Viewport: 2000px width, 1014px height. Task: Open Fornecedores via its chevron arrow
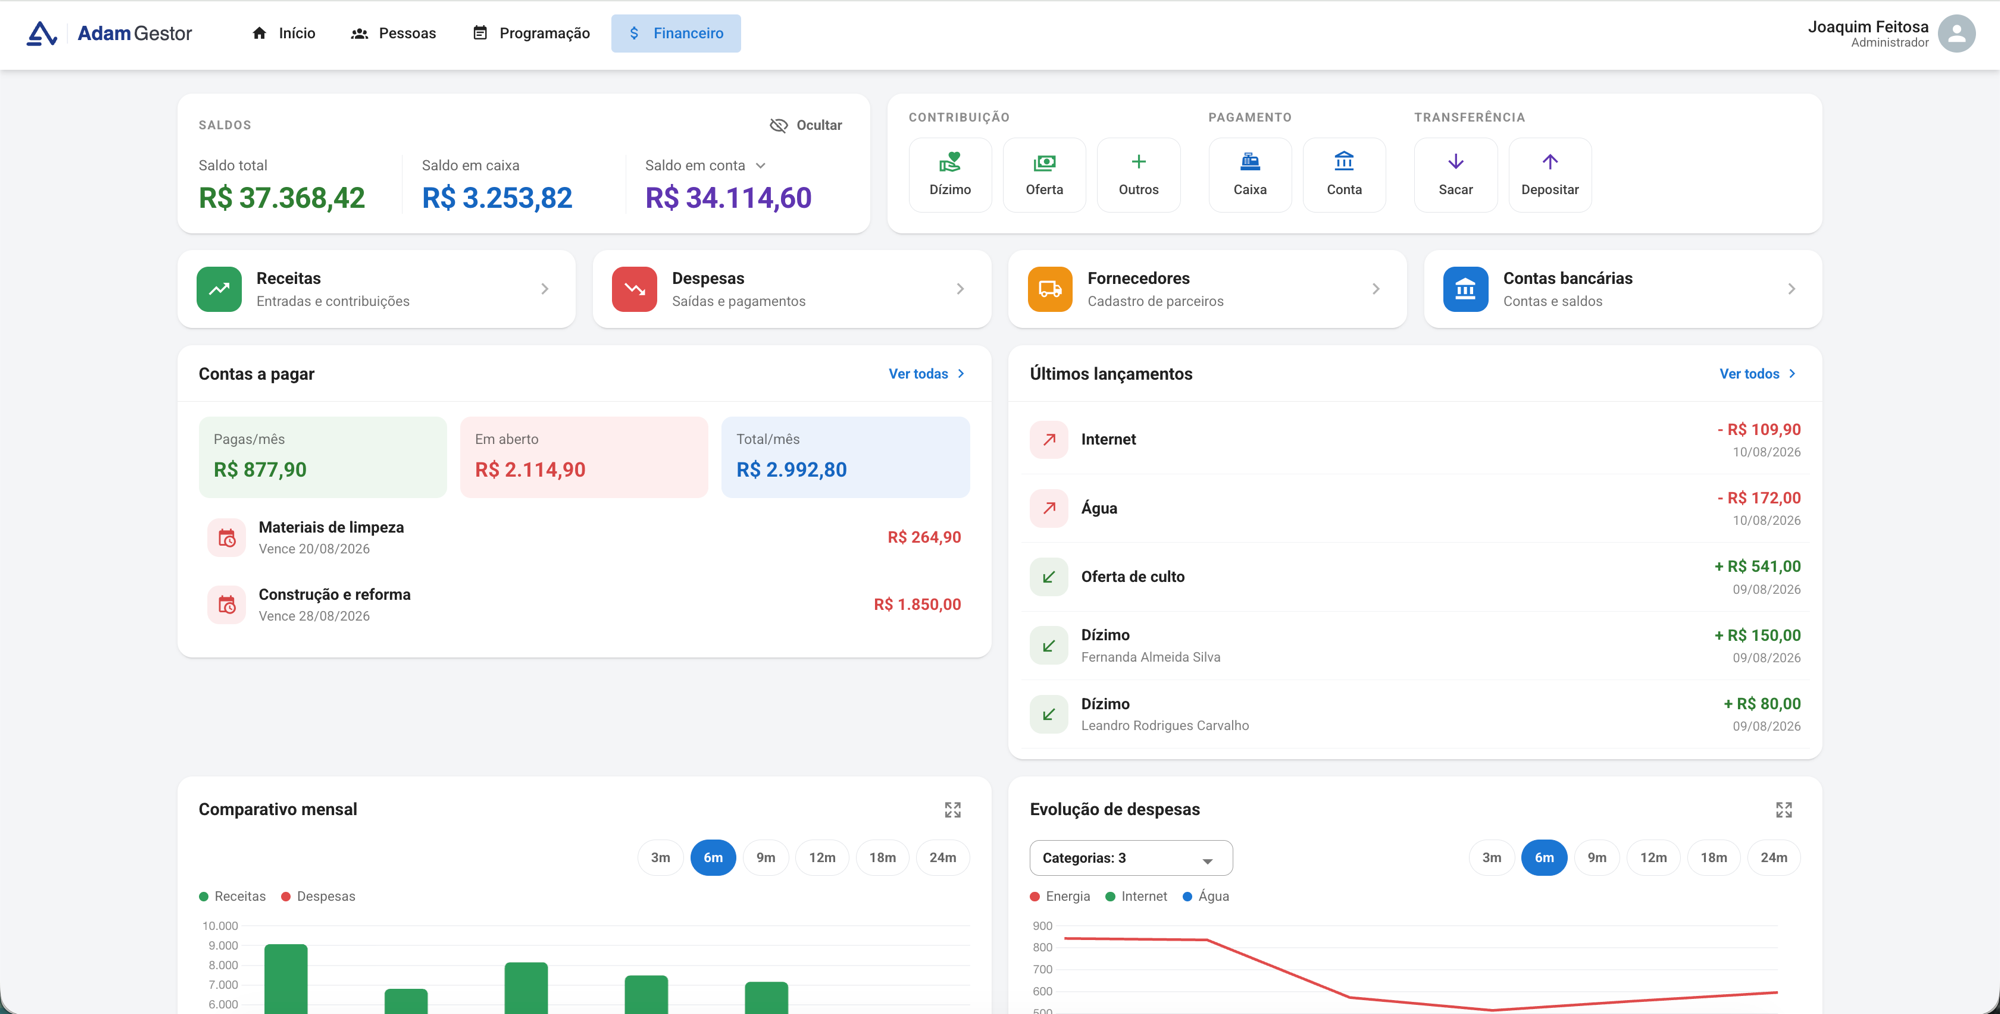1376,289
